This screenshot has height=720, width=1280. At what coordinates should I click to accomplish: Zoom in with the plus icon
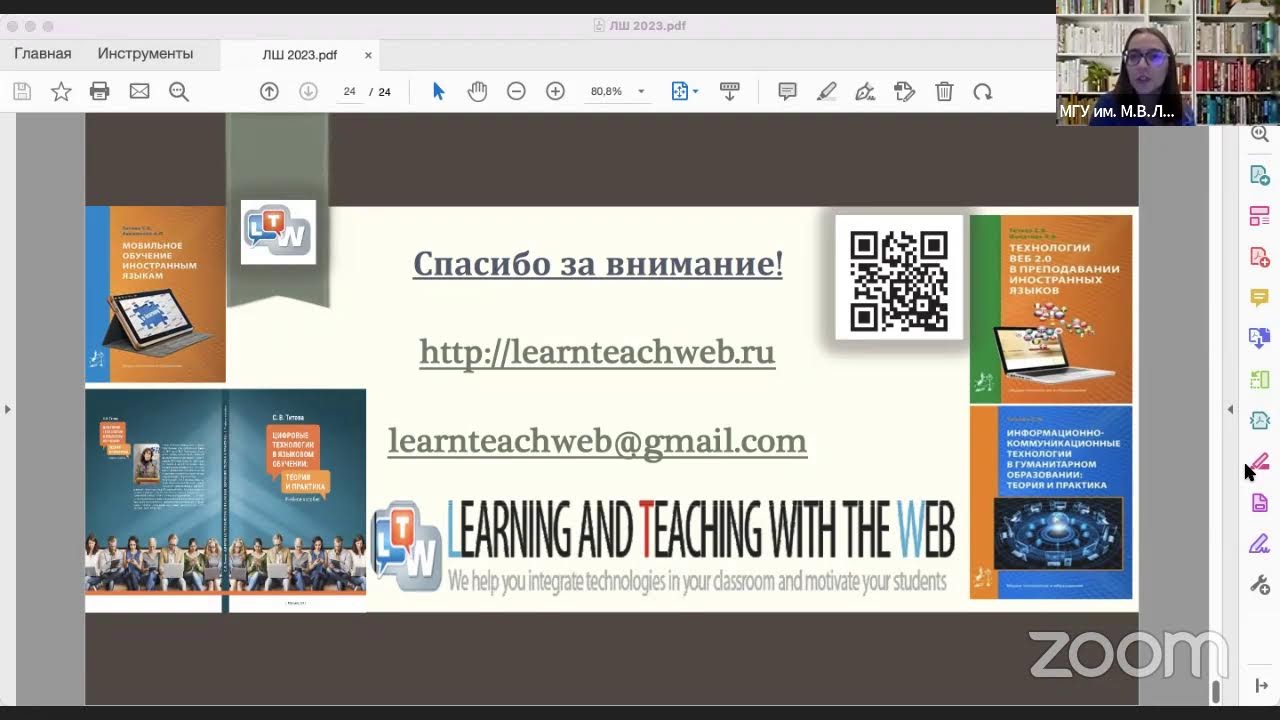[555, 92]
